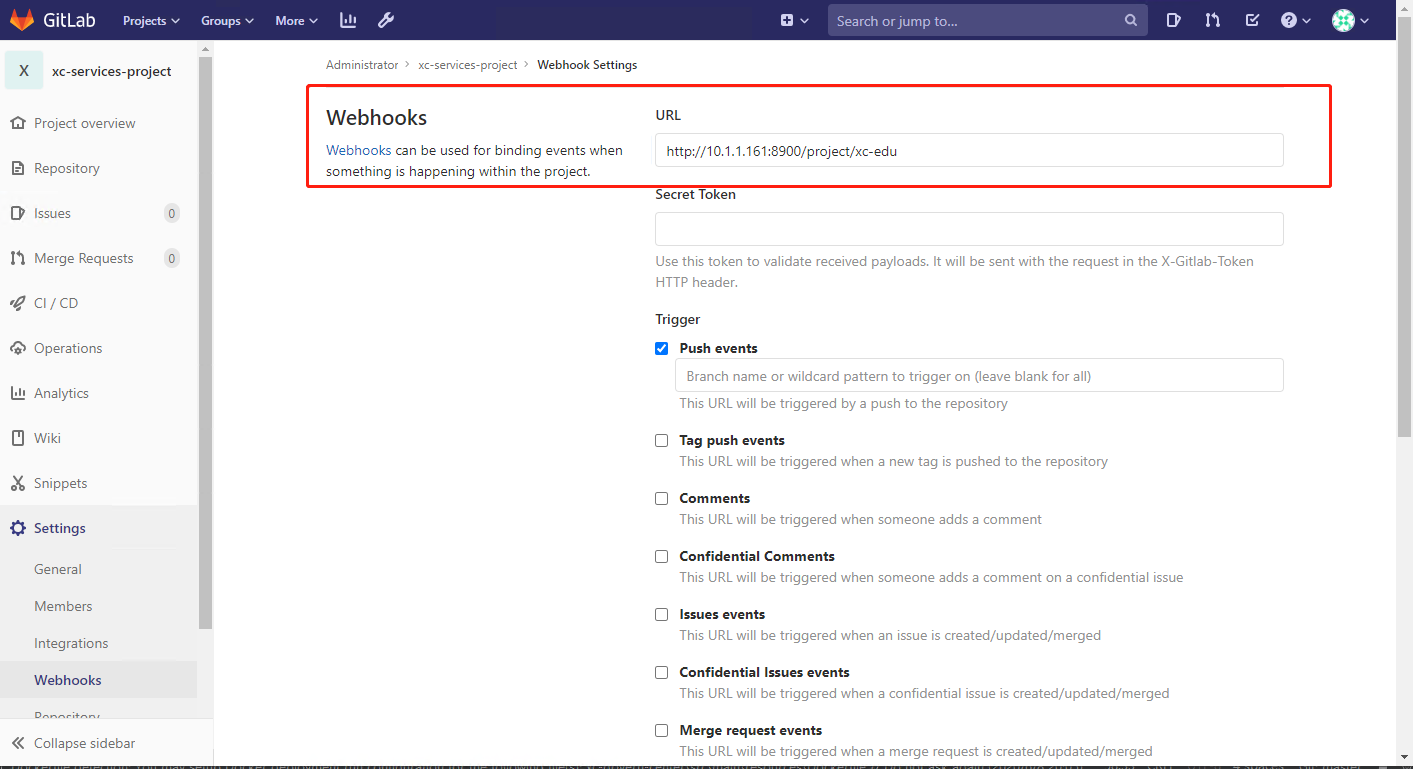Open the More dropdown menu
The height and width of the screenshot is (769, 1413).
point(296,20)
